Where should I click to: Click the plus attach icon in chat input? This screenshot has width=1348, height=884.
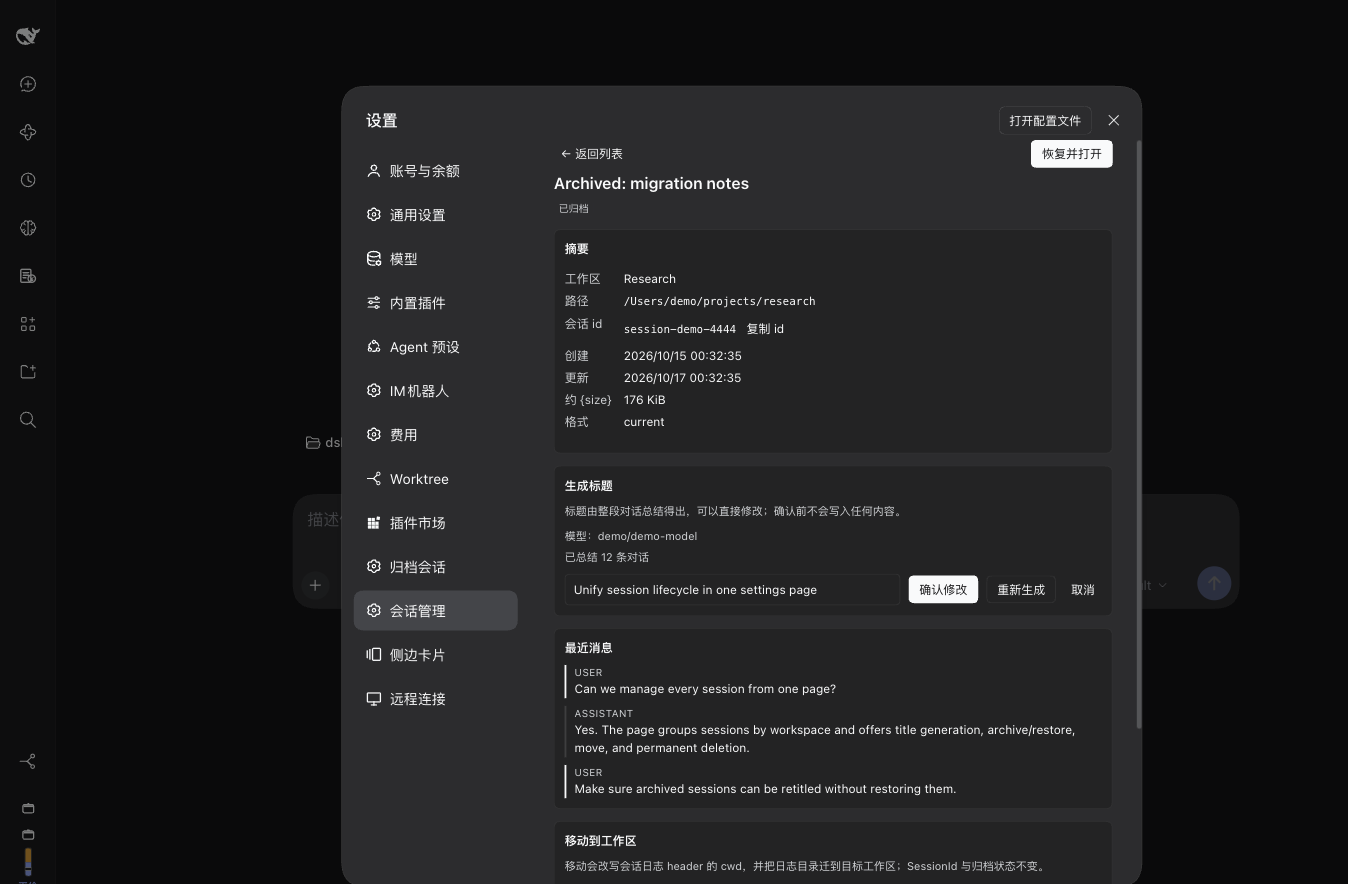point(315,585)
